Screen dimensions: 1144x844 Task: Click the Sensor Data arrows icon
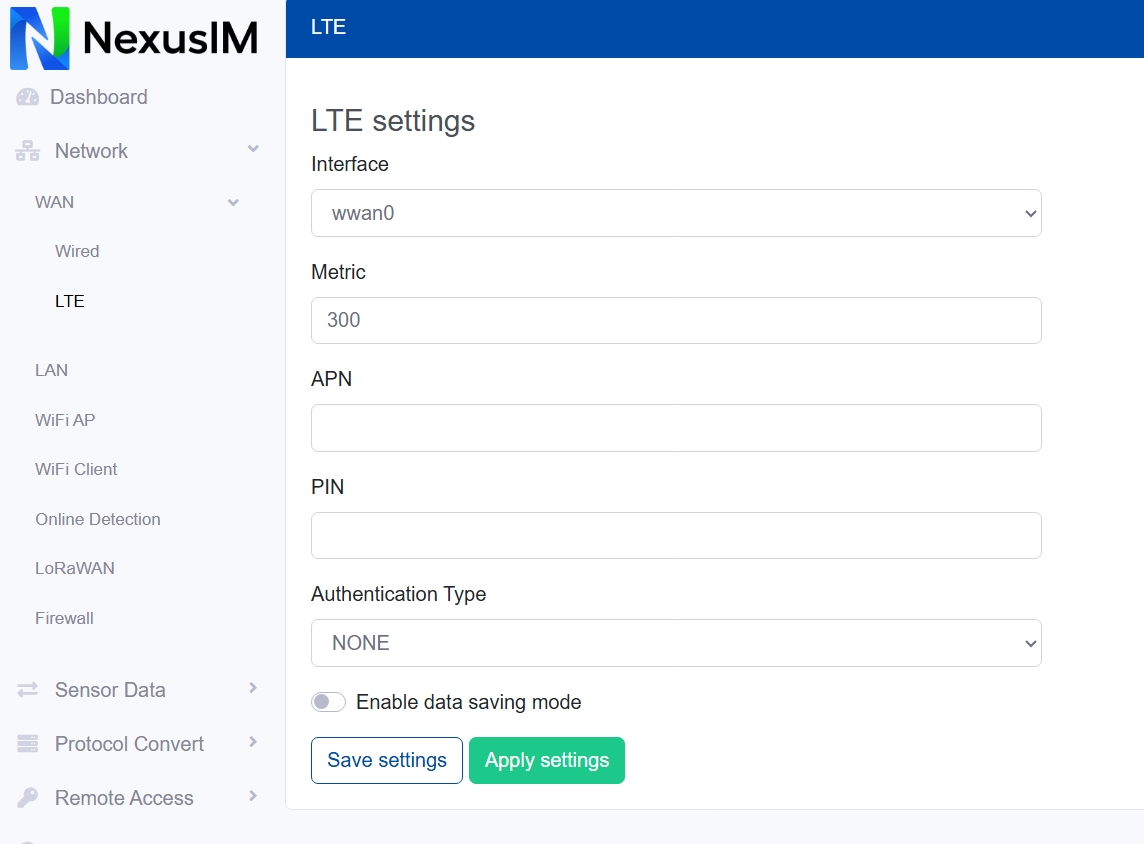[x=28, y=689]
